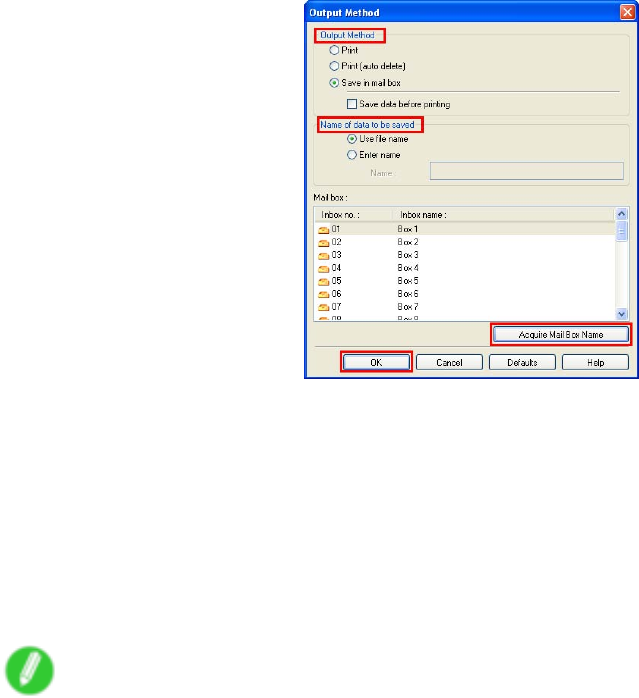Click mailbox icon for inbox 01
Viewport: 639px width, 698px height.
click(x=324, y=230)
